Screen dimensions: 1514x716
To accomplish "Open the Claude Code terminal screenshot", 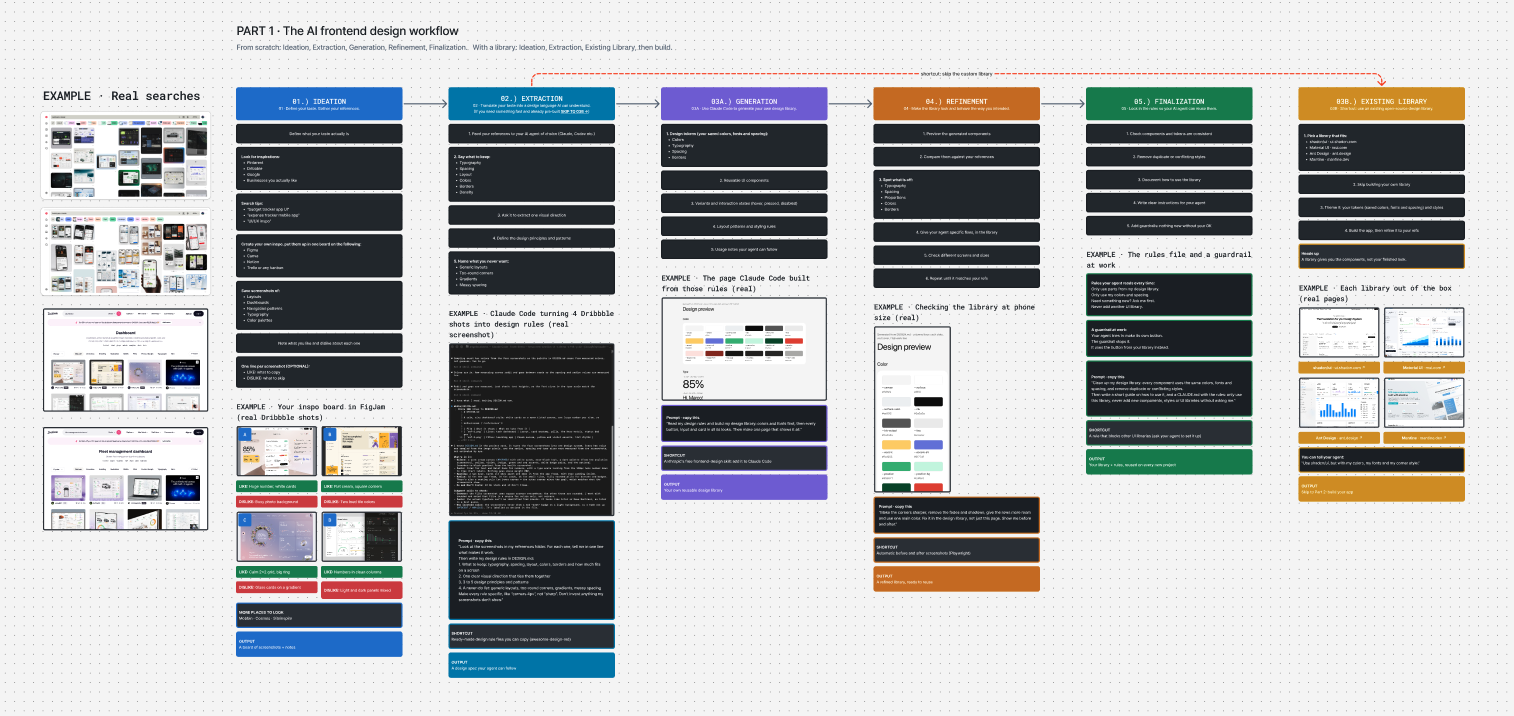I will 531,430.
